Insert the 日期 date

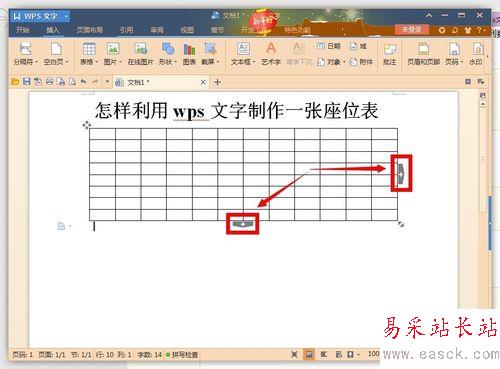pos(329,46)
